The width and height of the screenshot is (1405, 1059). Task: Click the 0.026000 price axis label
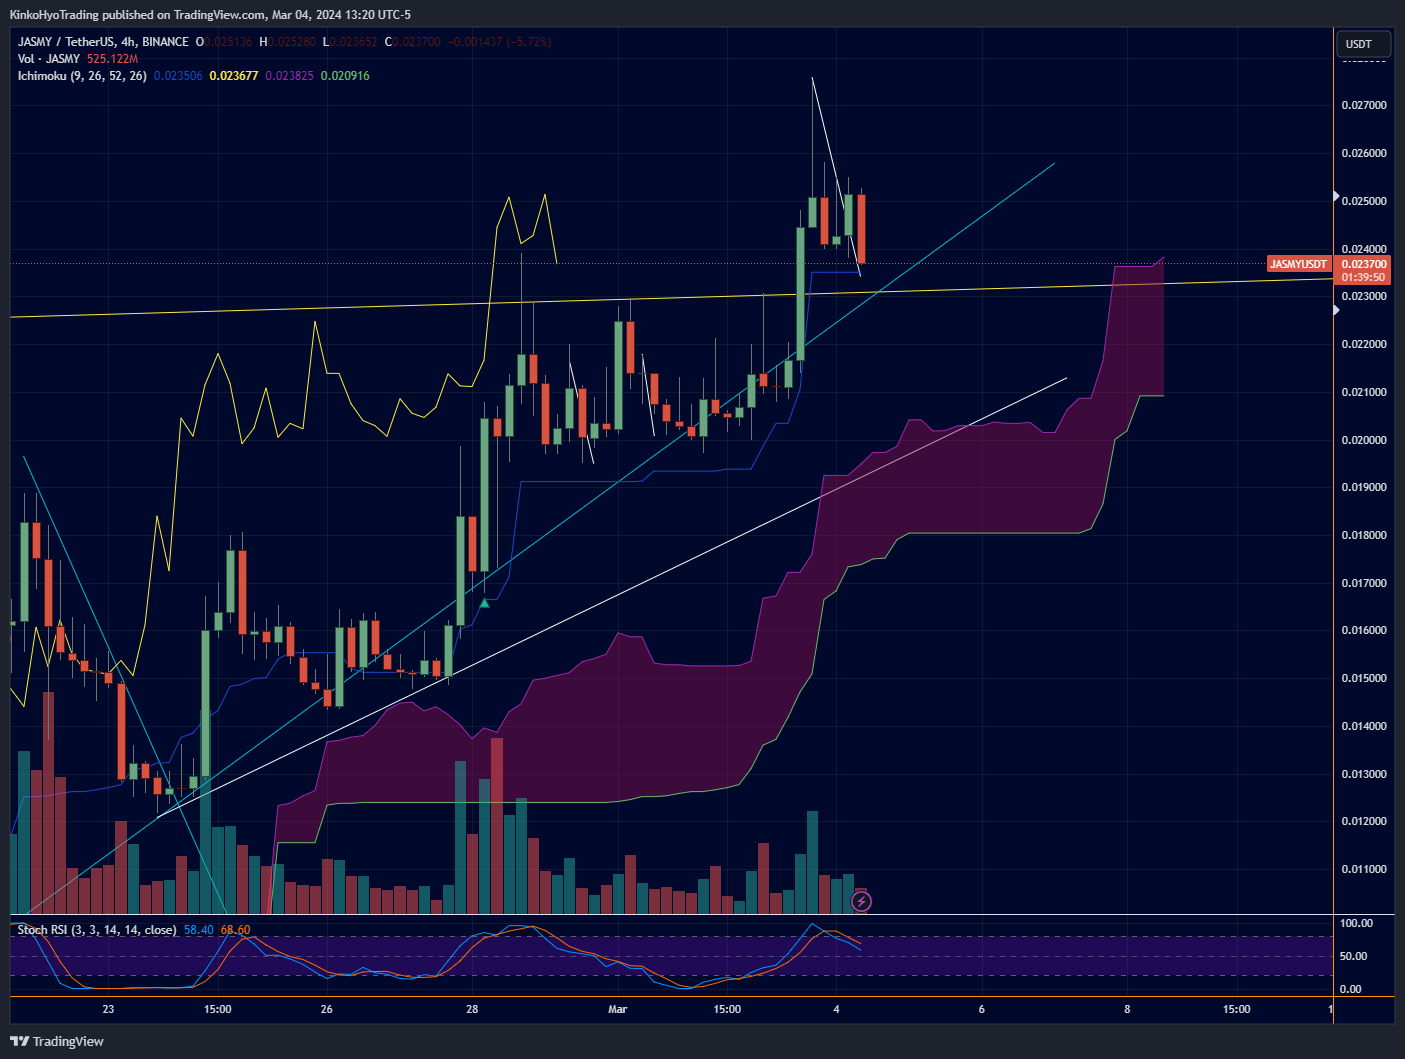coord(1364,153)
